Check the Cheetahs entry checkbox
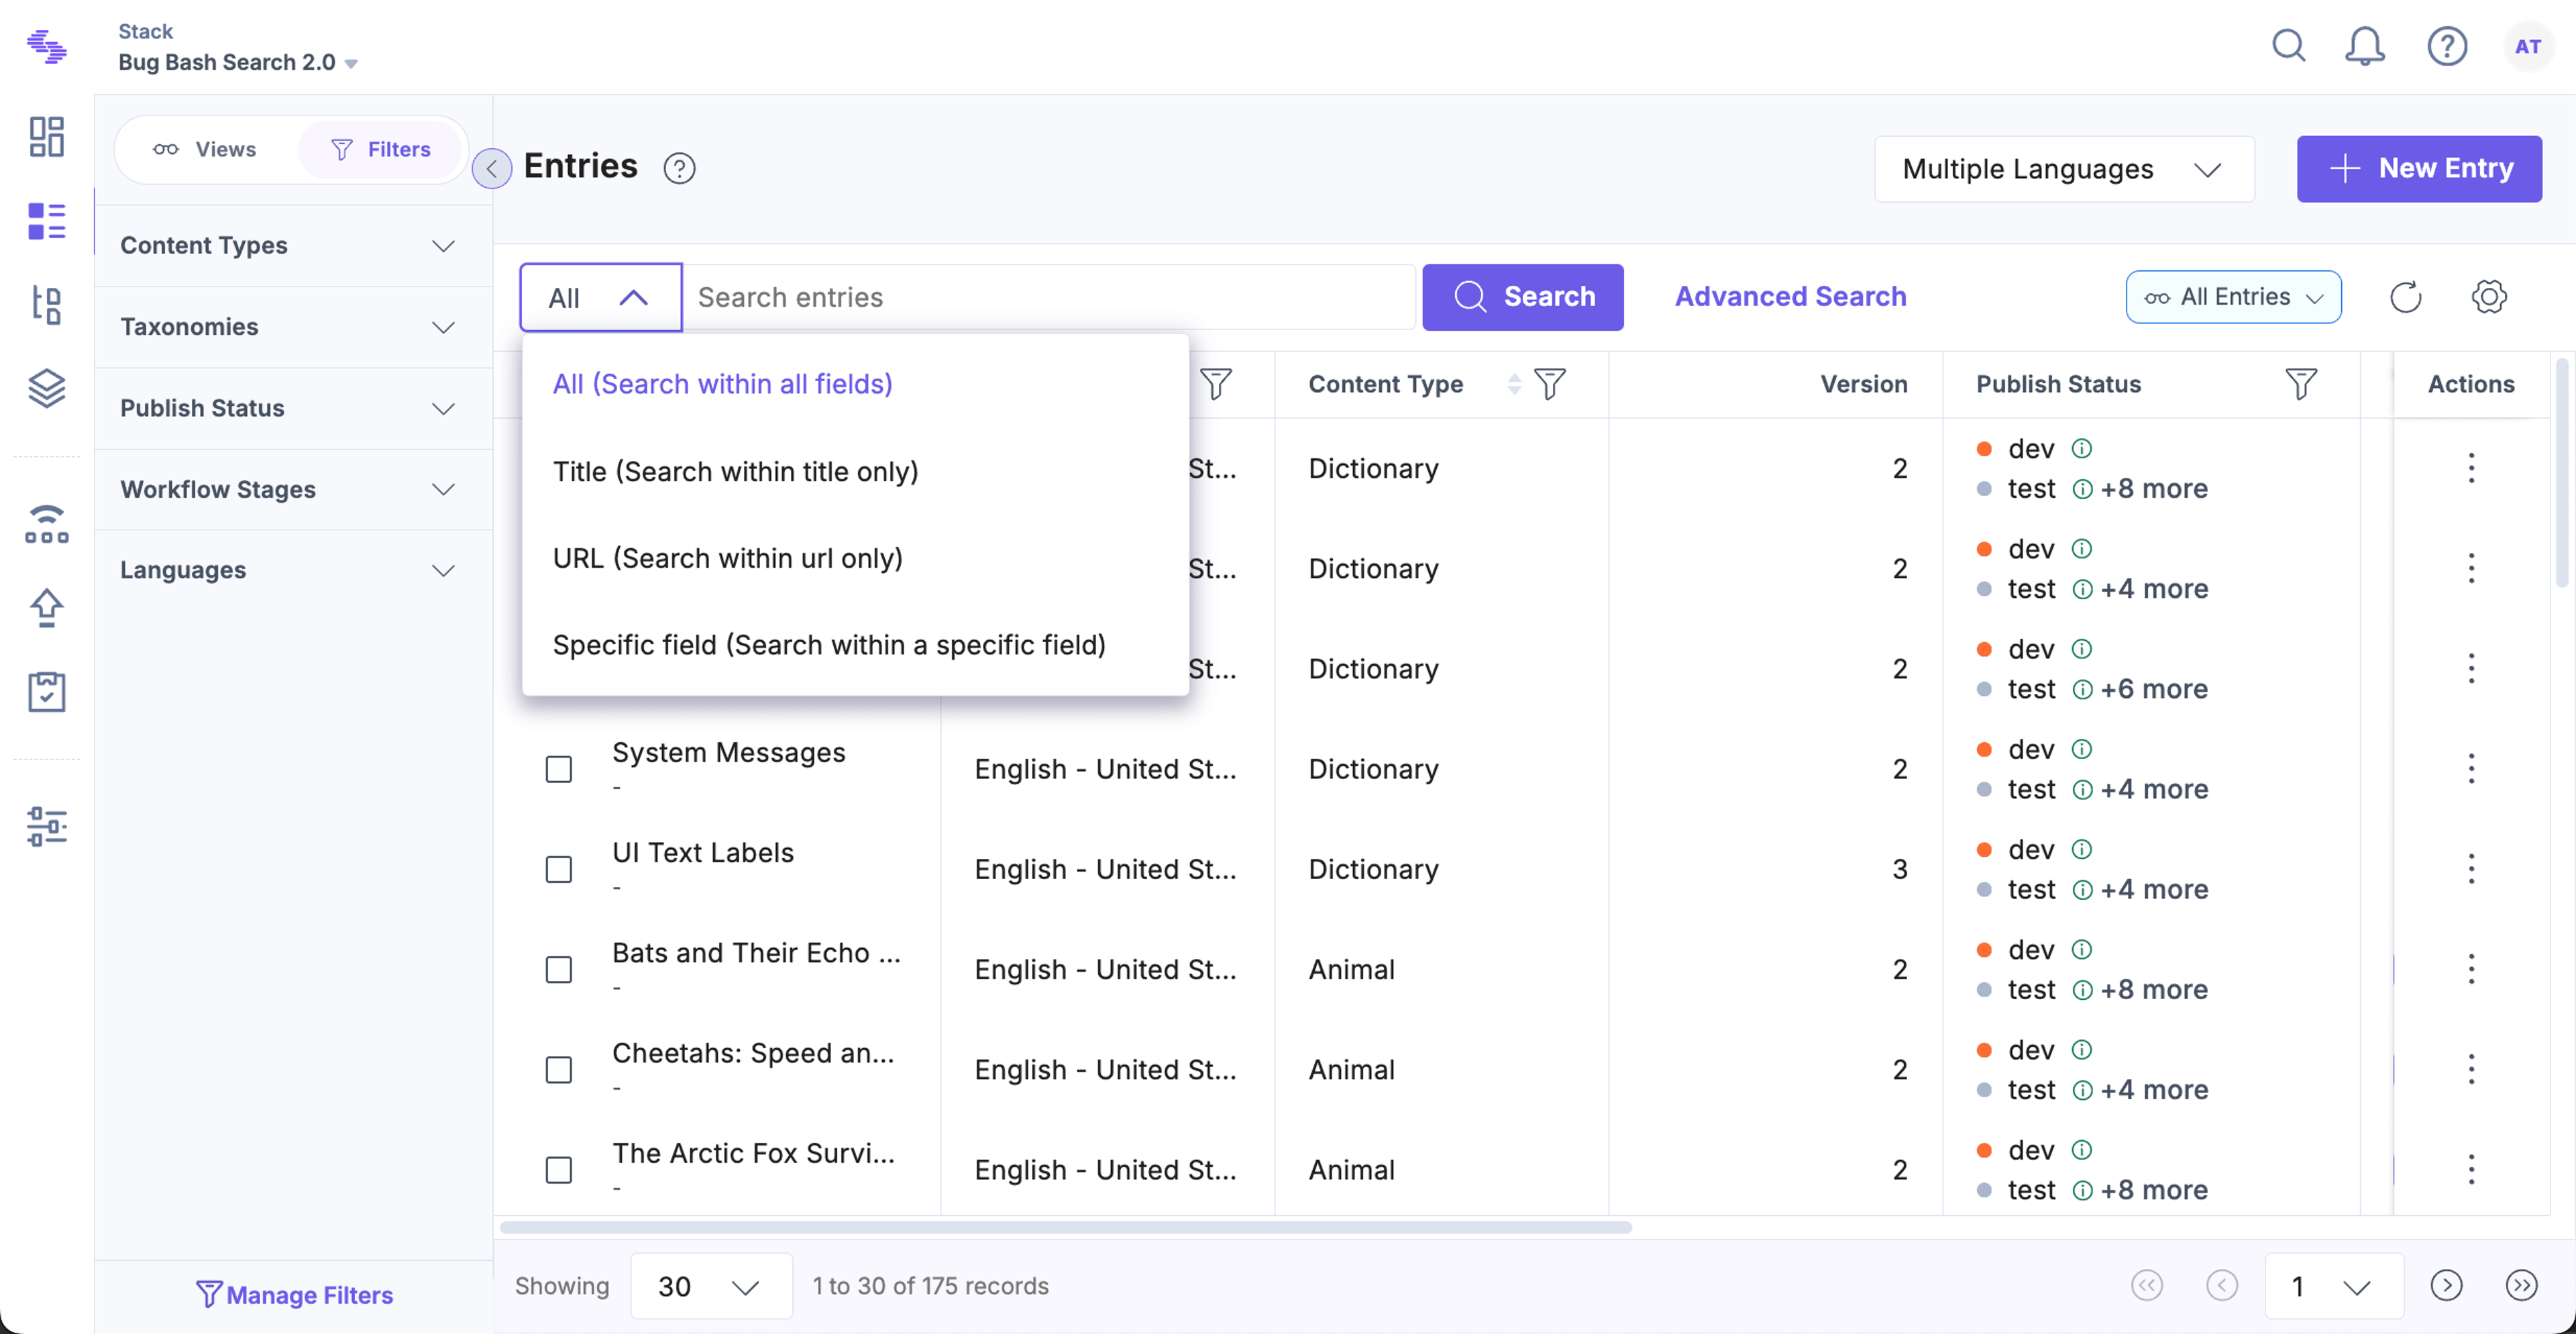 [559, 1070]
